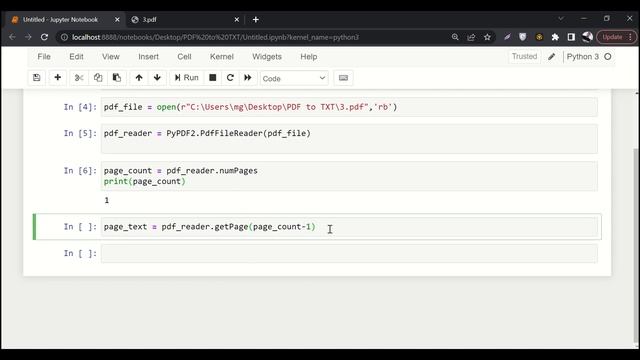Click inside cell In [6] page_count code
This screenshot has width=640, height=360.
pyautogui.click(x=349, y=176)
